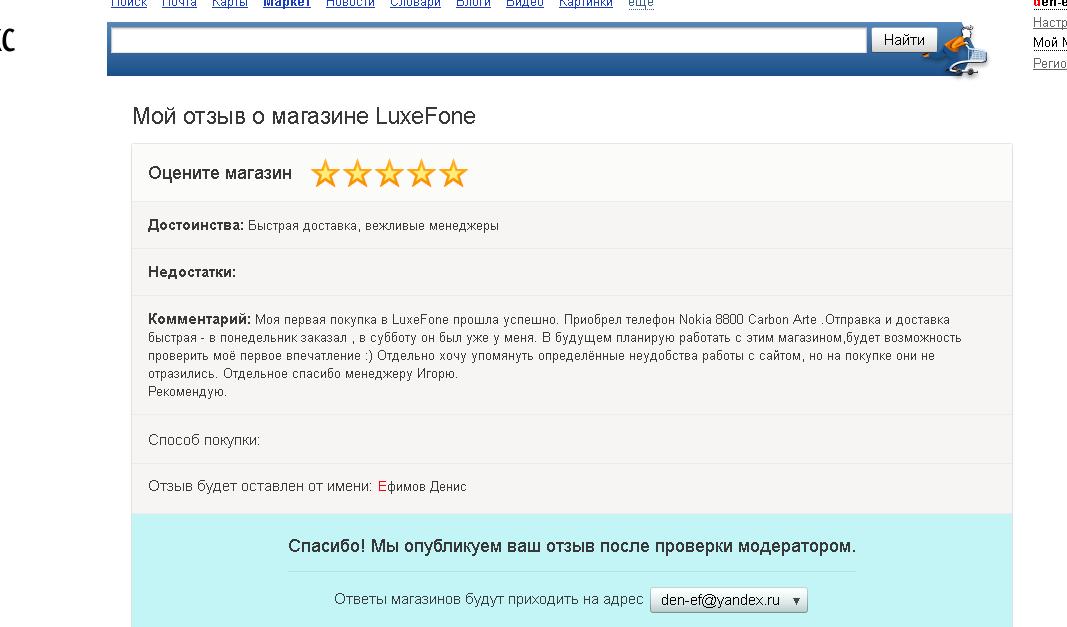The height and width of the screenshot is (627, 1067).
Task: Click the fourth rating star
Action: pyautogui.click(x=421, y=174)
